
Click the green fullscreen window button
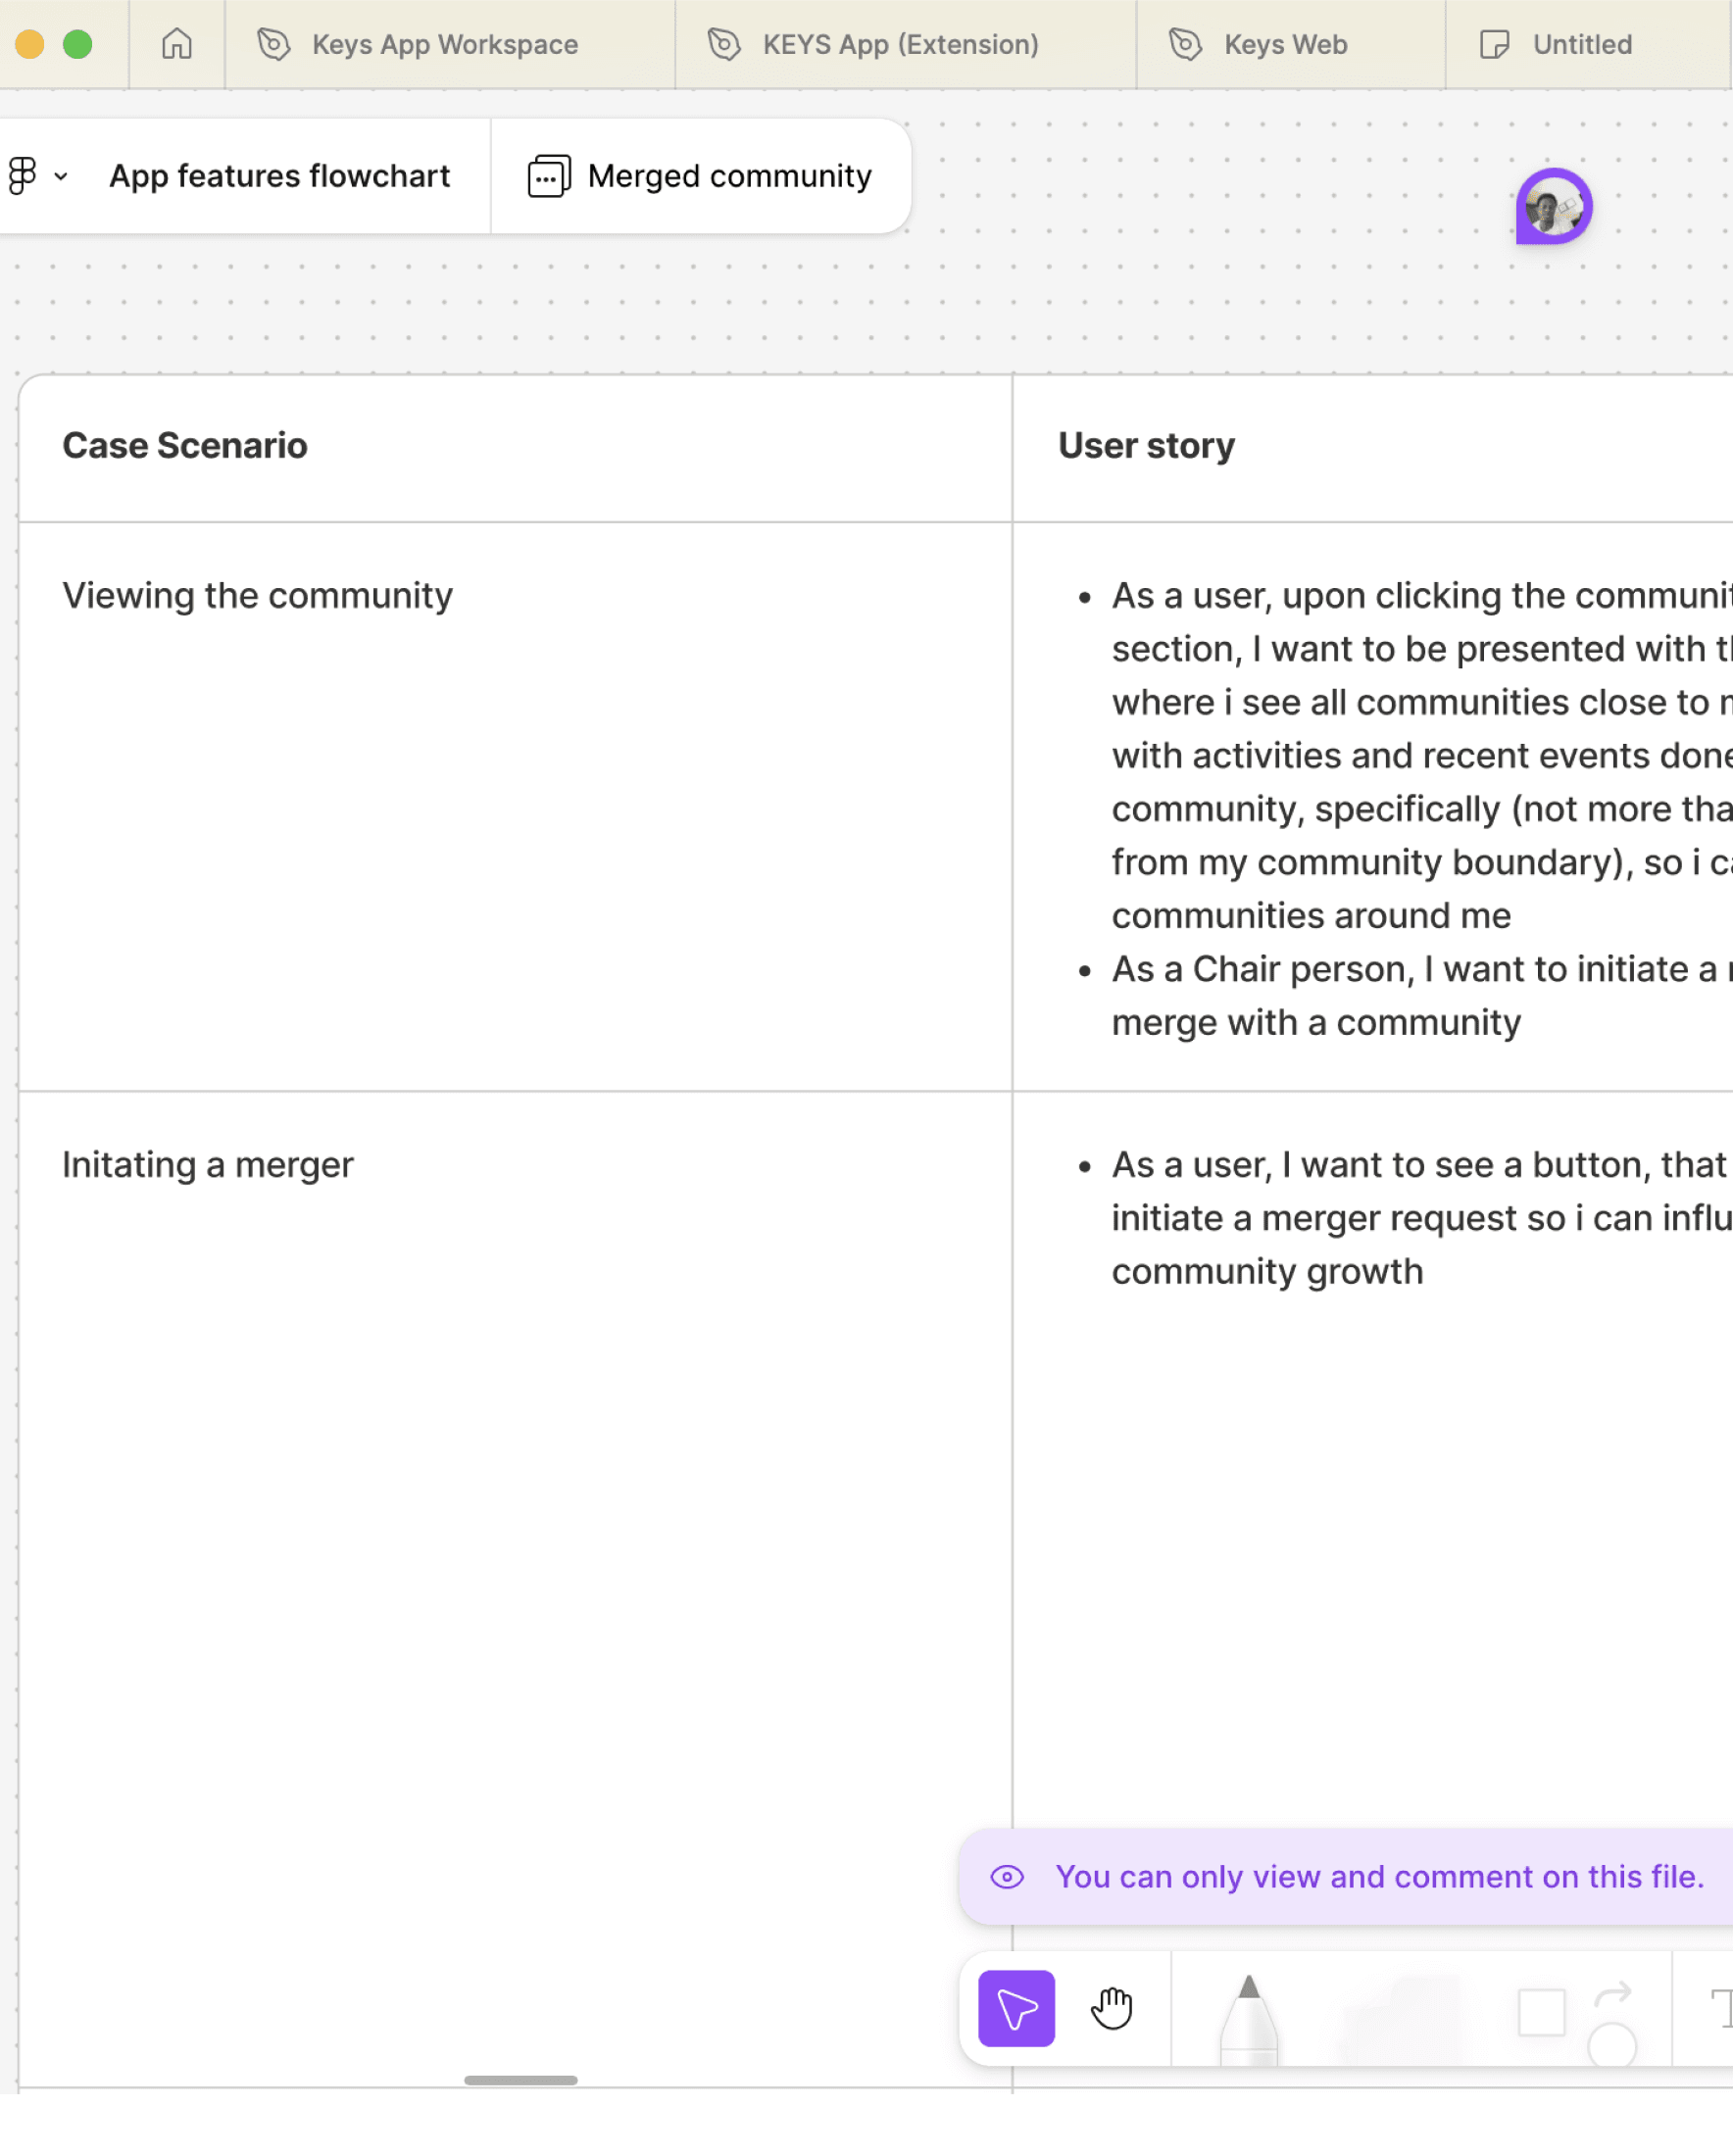coord(77,44)
